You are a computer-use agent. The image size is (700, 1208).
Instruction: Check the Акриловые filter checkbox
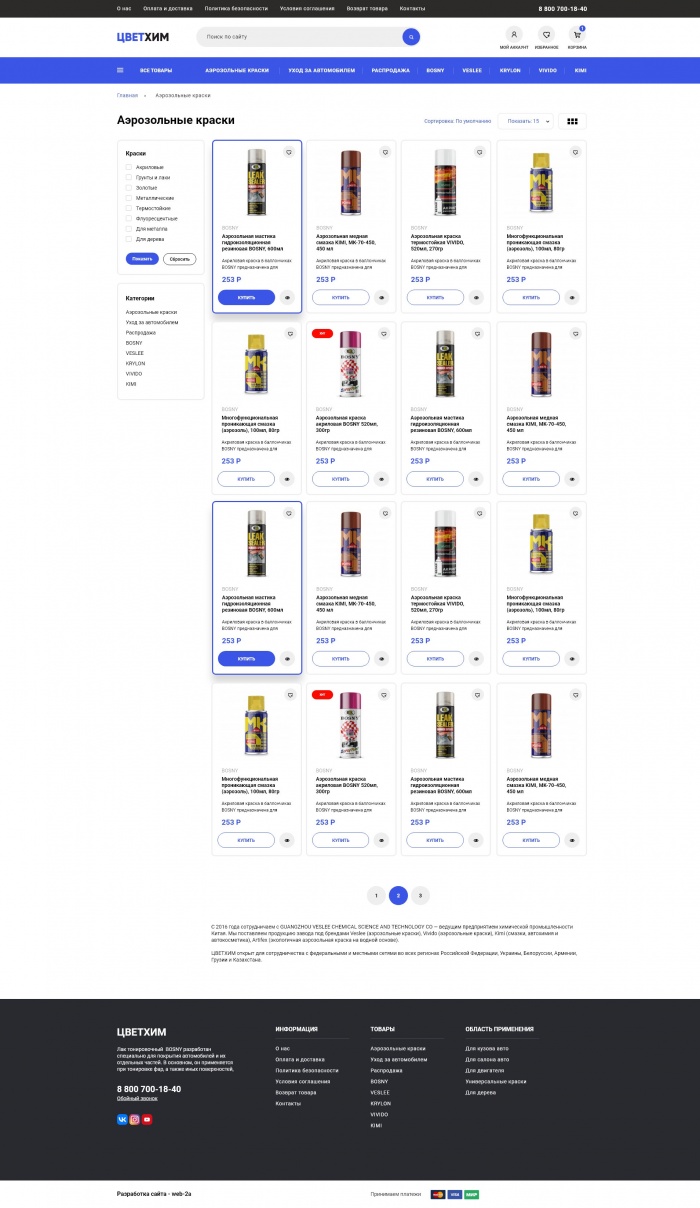point(129,167)
